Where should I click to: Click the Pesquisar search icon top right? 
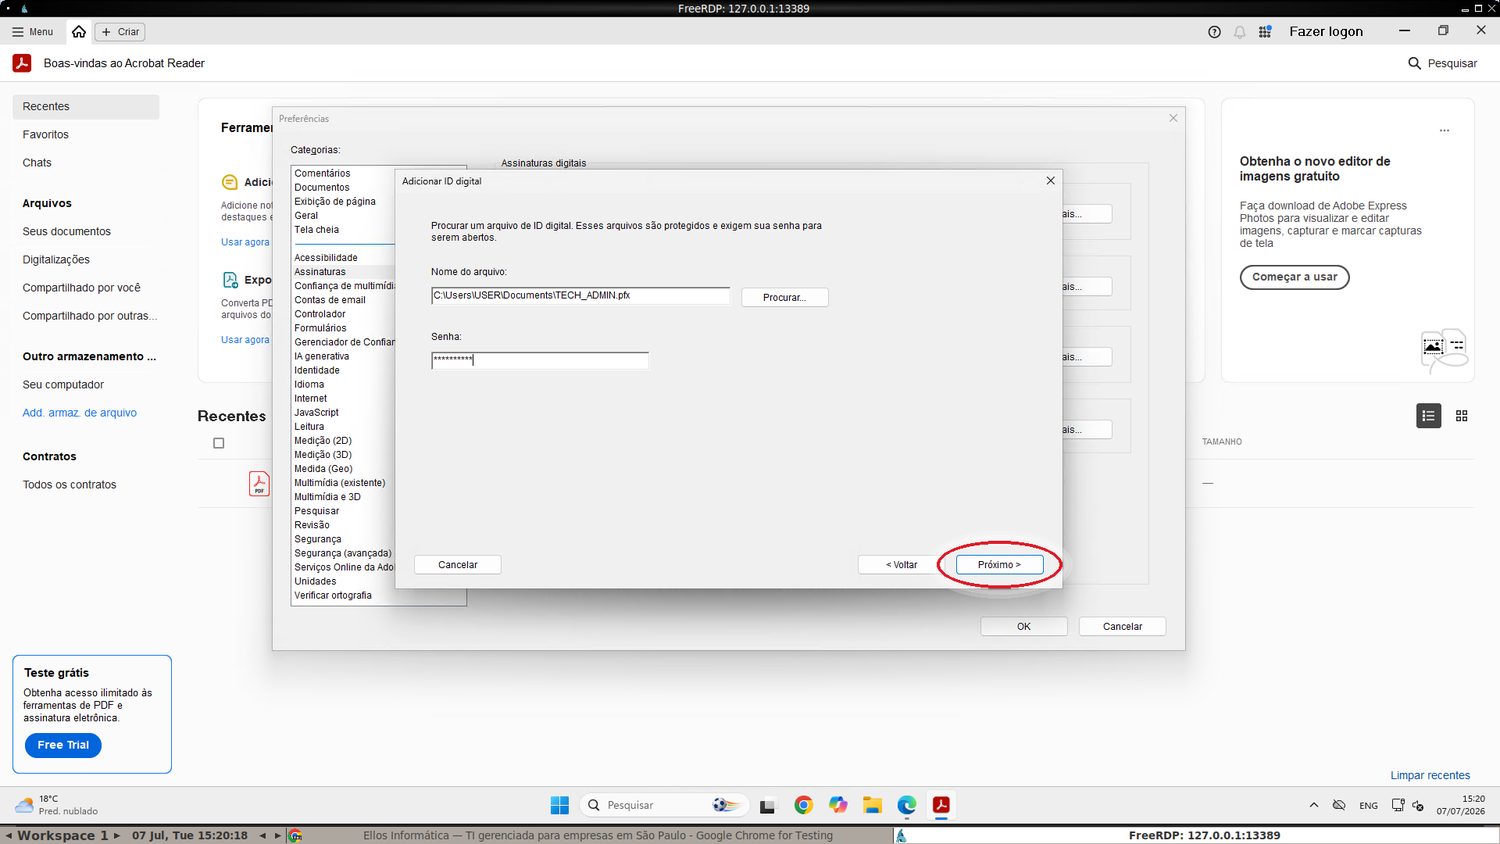coord(1414,63)
